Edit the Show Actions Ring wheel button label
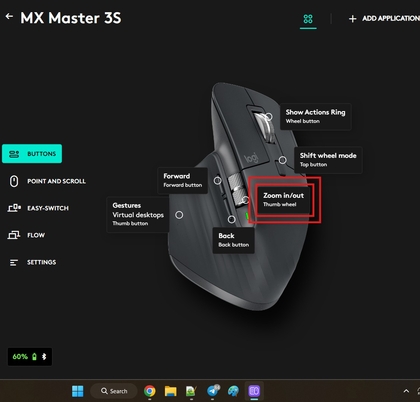Screen dimensions: 420x402 (x=315, y=116)
